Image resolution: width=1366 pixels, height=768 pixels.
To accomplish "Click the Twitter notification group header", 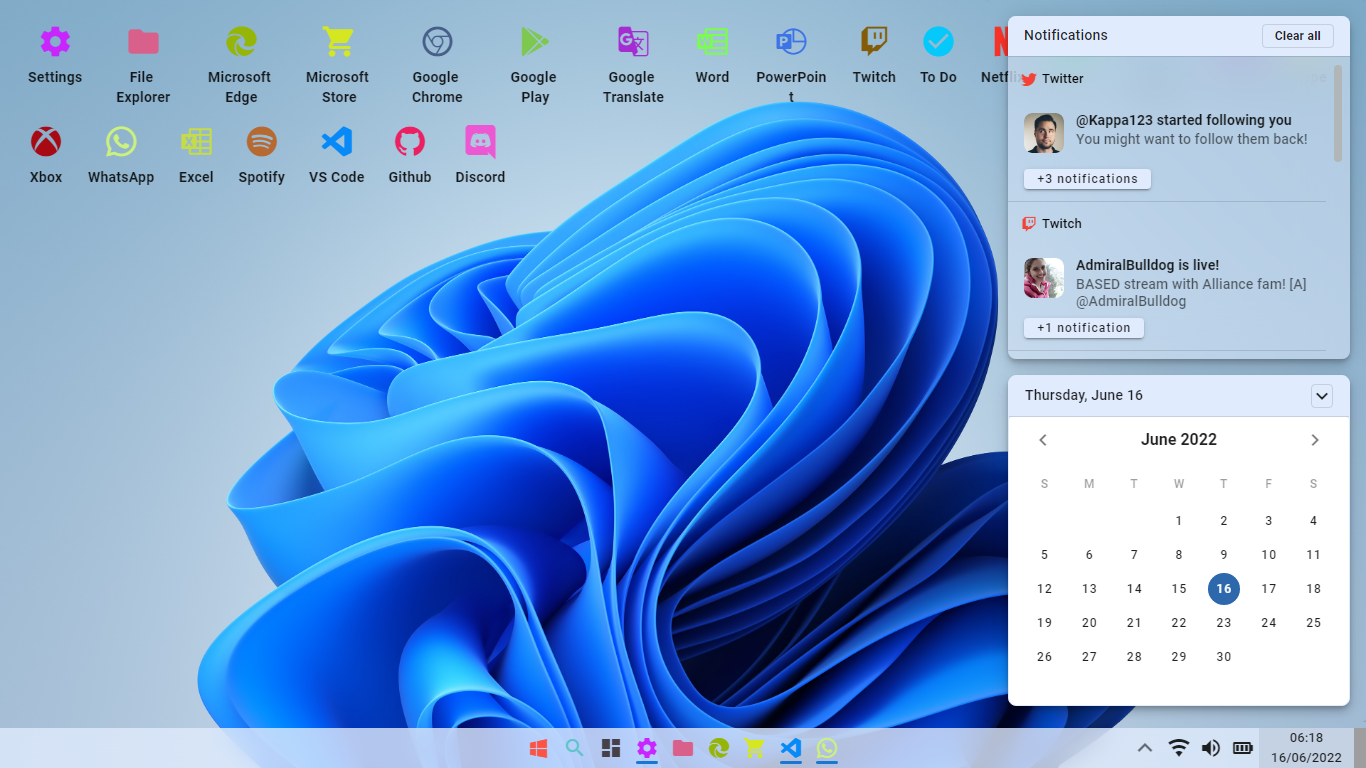I will tap(1053, 79).
